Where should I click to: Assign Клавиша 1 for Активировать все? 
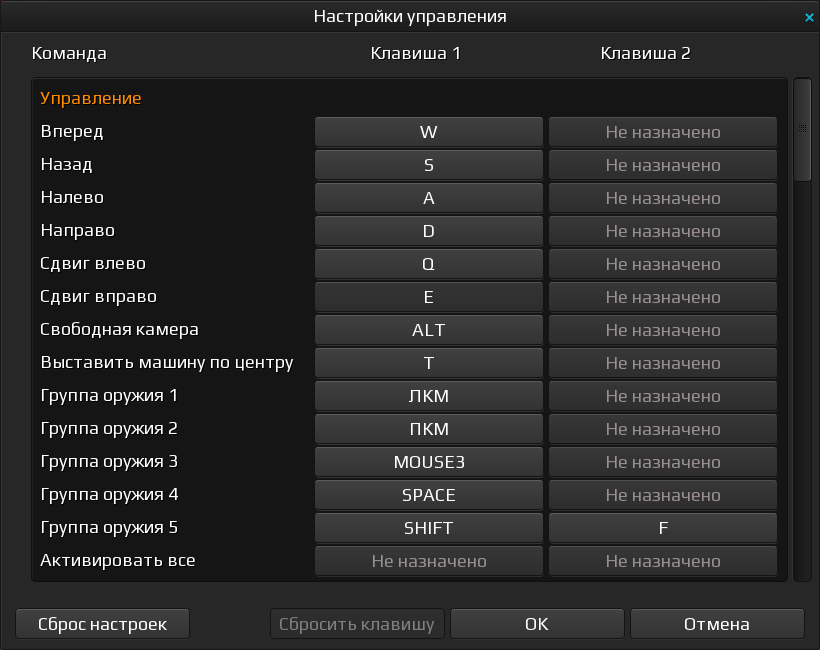coord(428,560)
